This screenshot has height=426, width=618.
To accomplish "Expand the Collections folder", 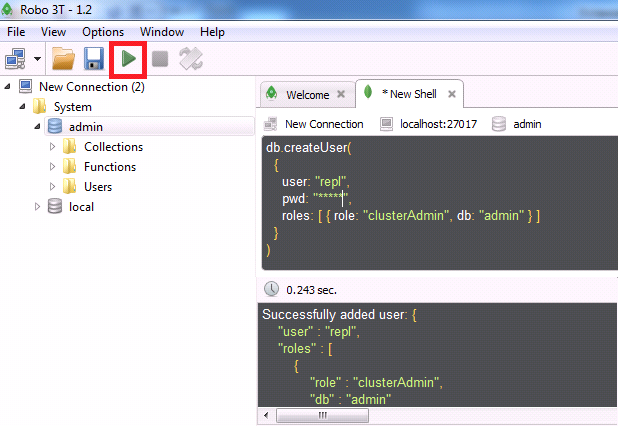I will (53, 147).
